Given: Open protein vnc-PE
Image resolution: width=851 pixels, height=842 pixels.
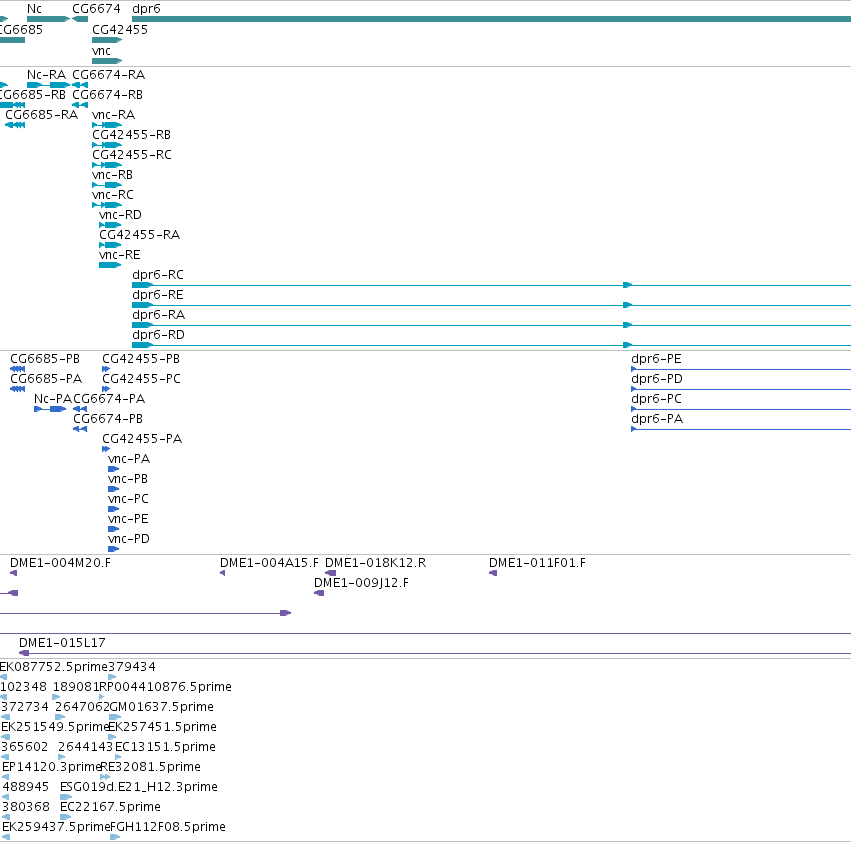Looking at the screenshot, I should [128, 518].
